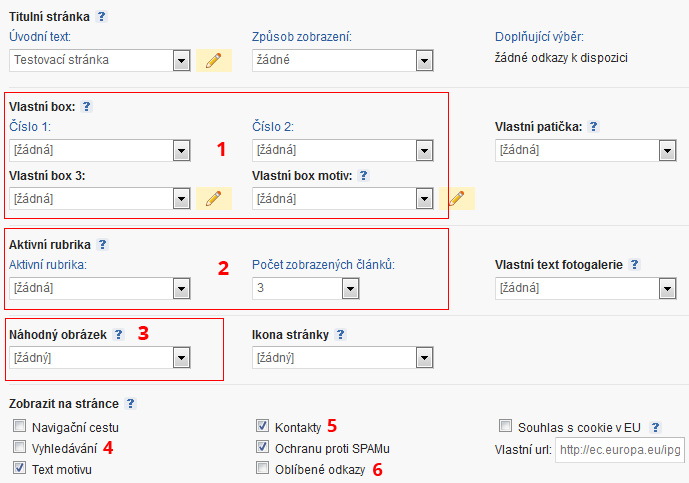Open the Ikona stránky dropdown
The image size is (689, 483).
[x=425, y=357]
